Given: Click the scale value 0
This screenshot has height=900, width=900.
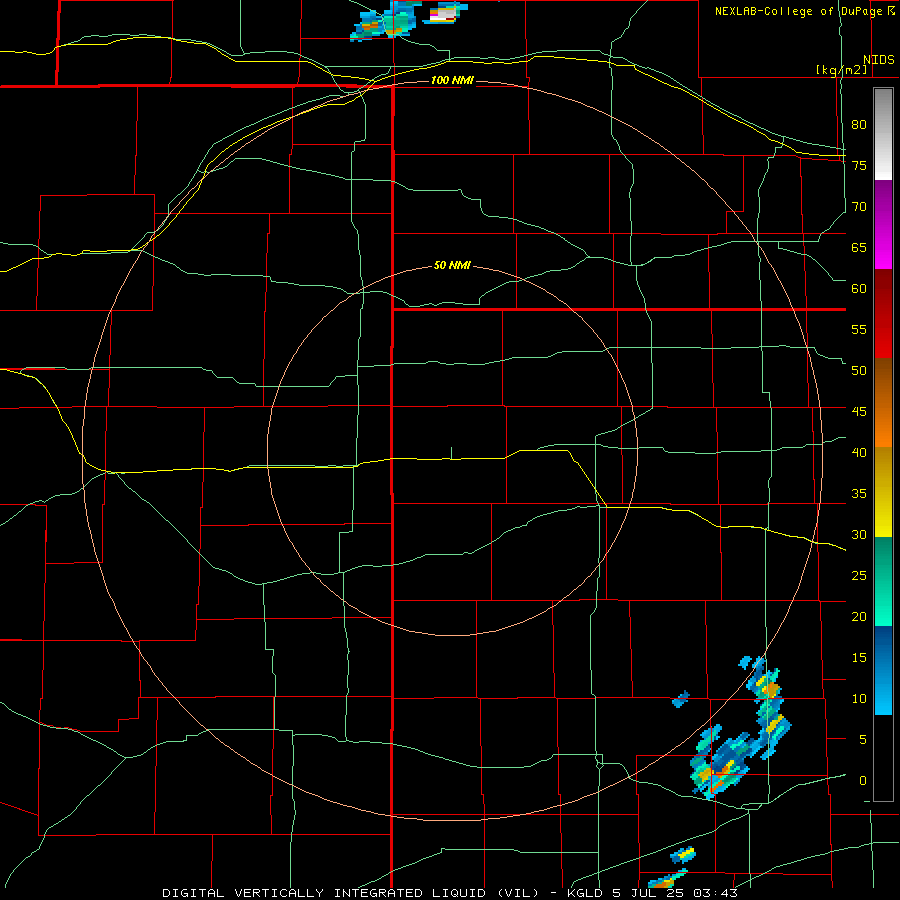Looking at the screenshot, I should [863, 781].
